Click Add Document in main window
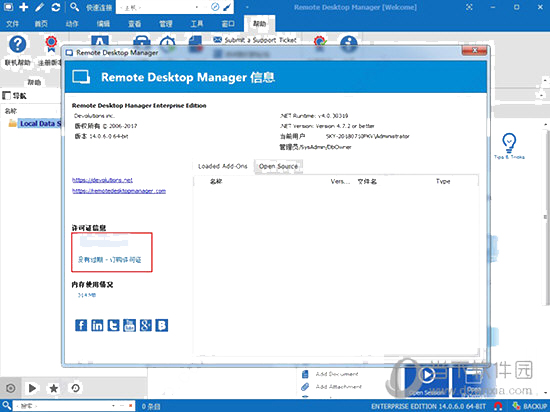 click(330, 374)
